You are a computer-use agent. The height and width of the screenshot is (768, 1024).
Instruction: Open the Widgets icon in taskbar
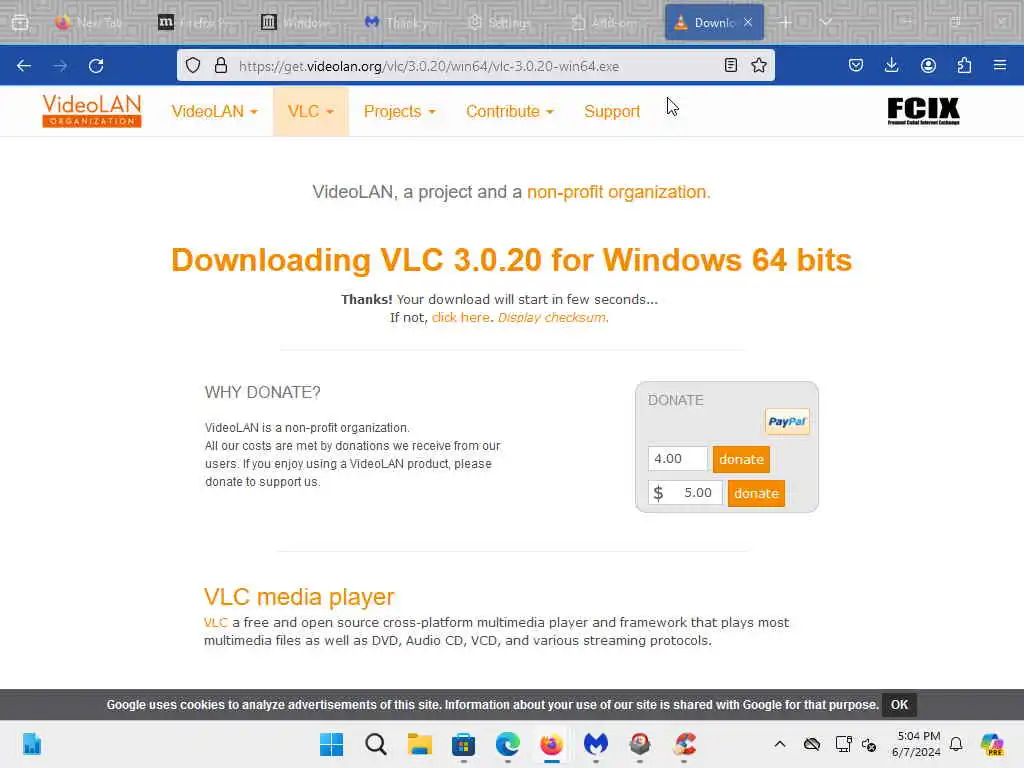coord(32,744)
